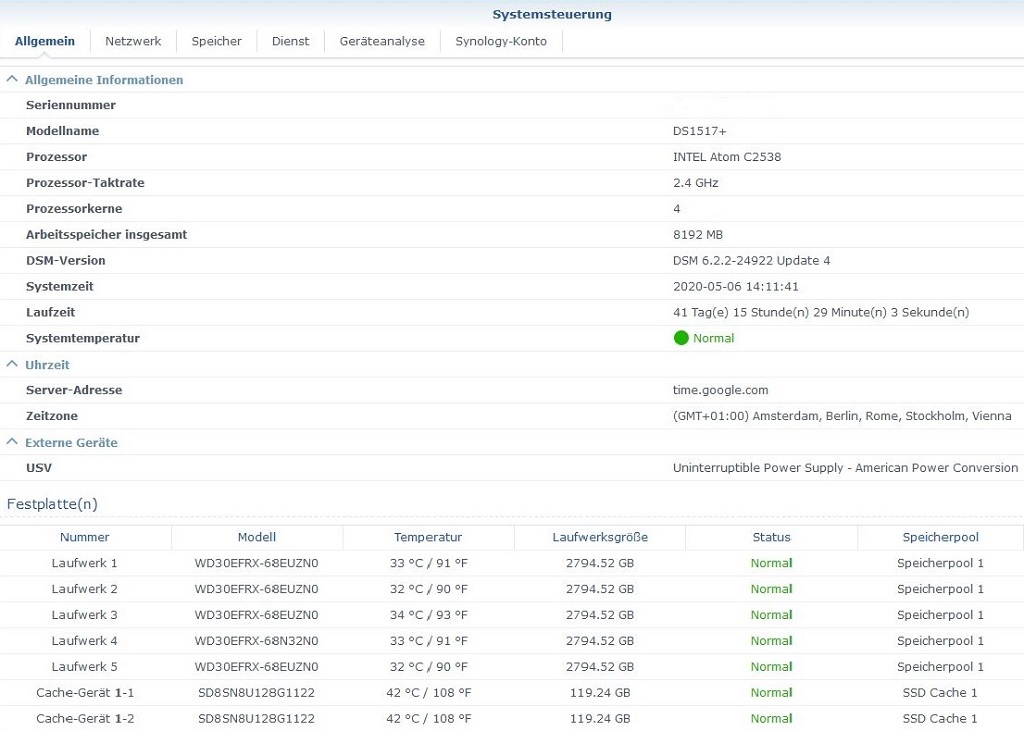This screenshot has height=731, width=1024.
Task: Go to the Synology-Konto tab
Action: (x=501, y=41)
